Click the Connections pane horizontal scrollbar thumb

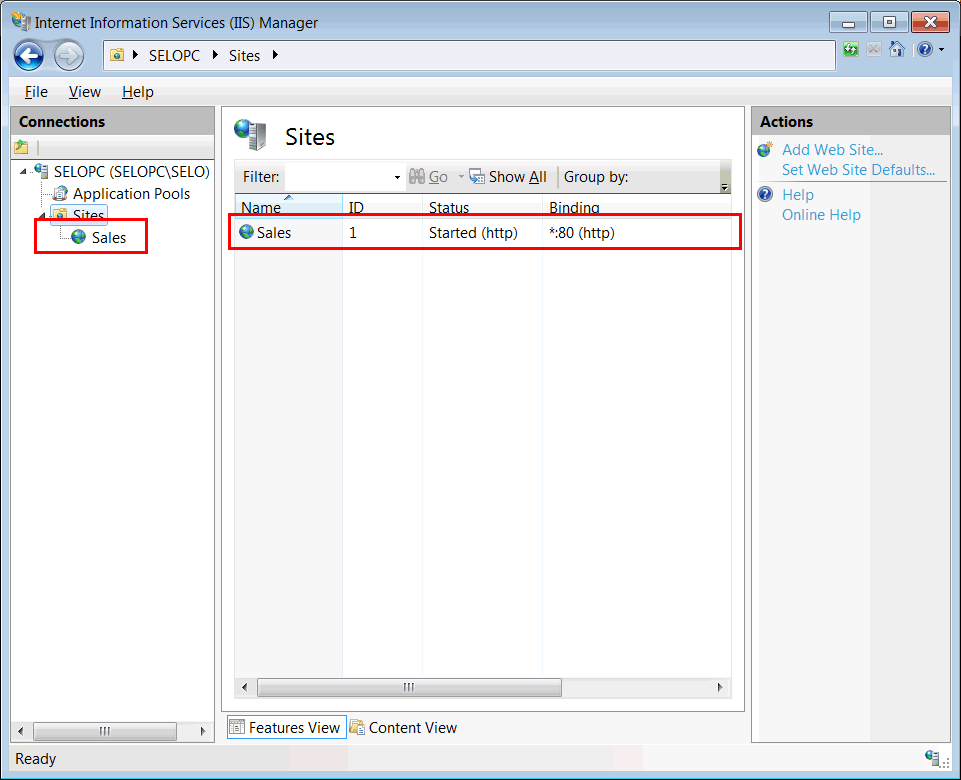click(105, 730)
